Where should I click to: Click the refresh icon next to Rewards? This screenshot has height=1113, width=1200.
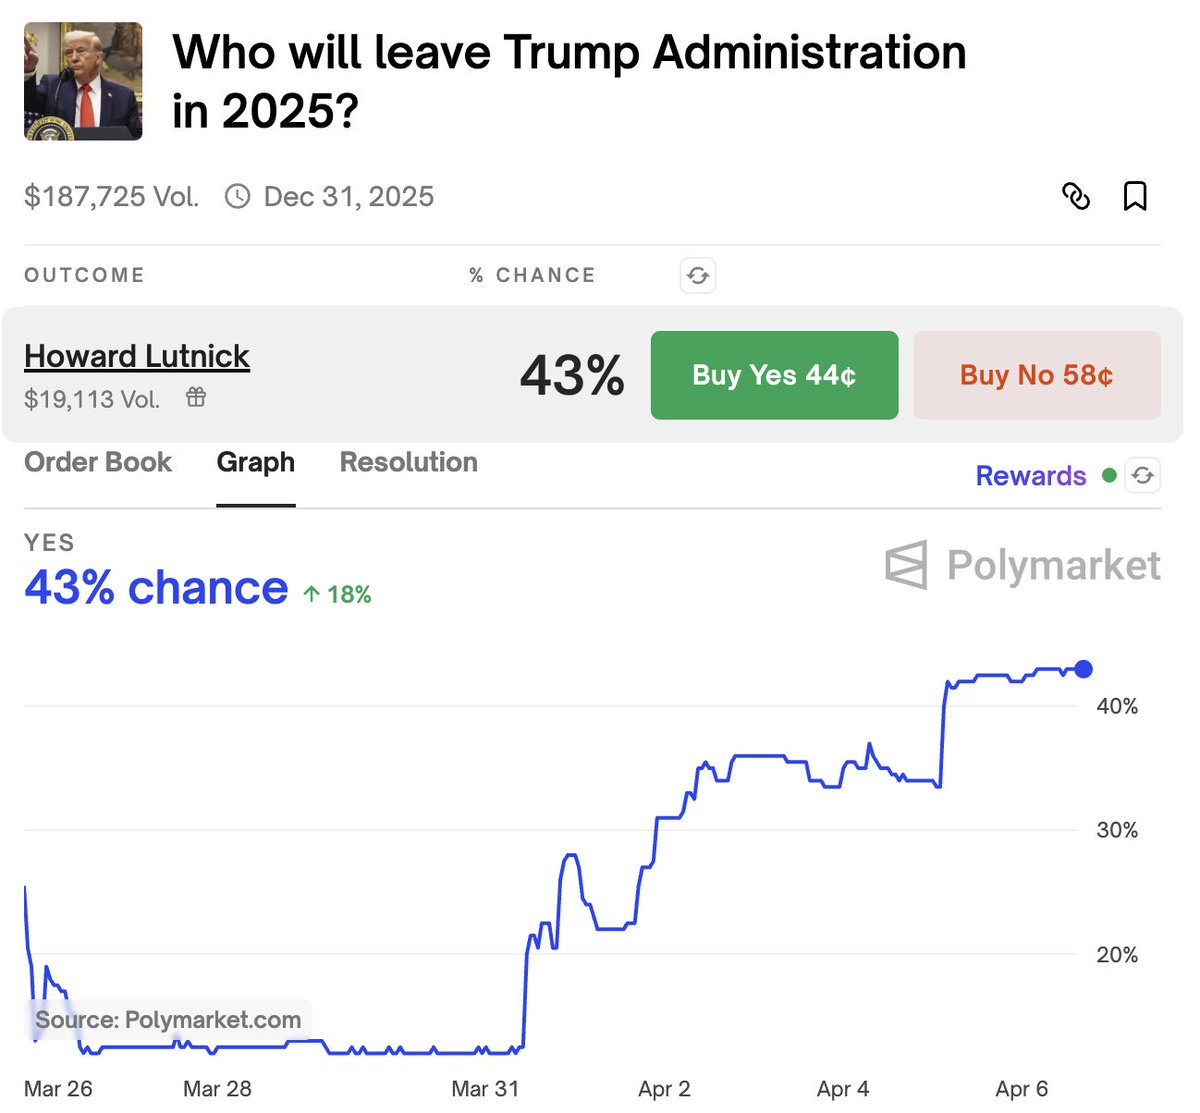1143,476
